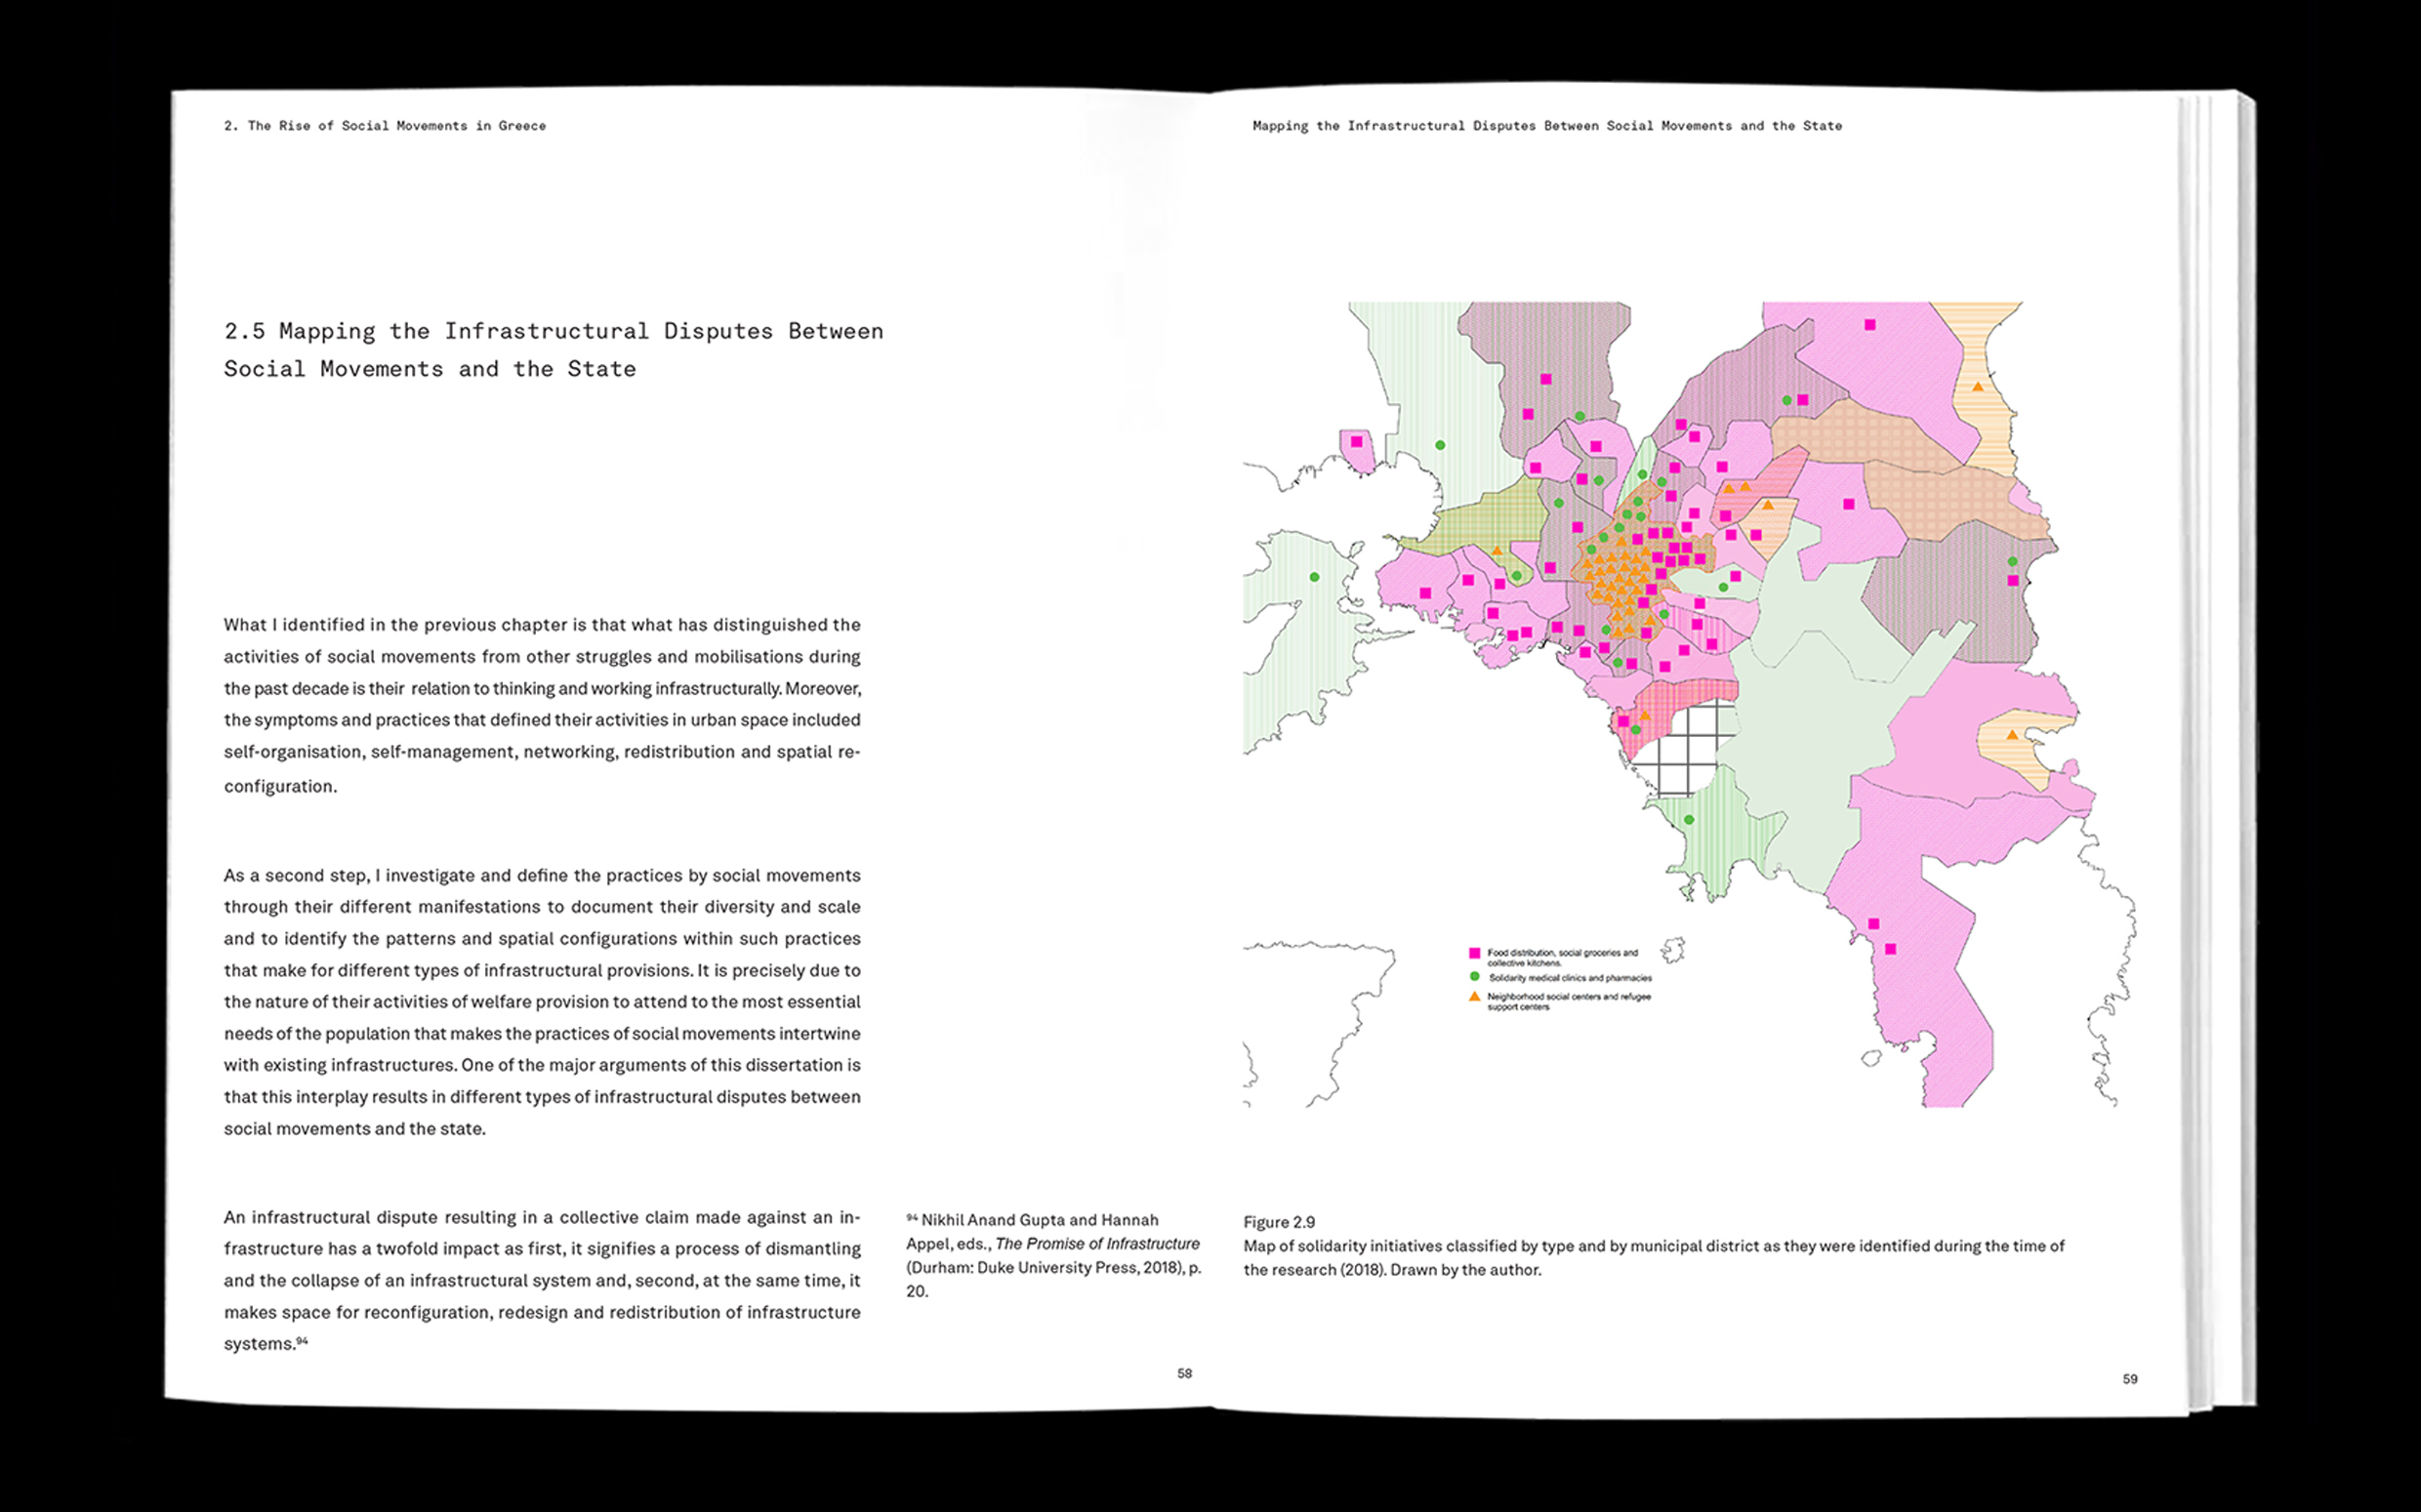2421x1512 pixels.
Task: Click the pink square legend icon
Action: [x=1474, y=953]
